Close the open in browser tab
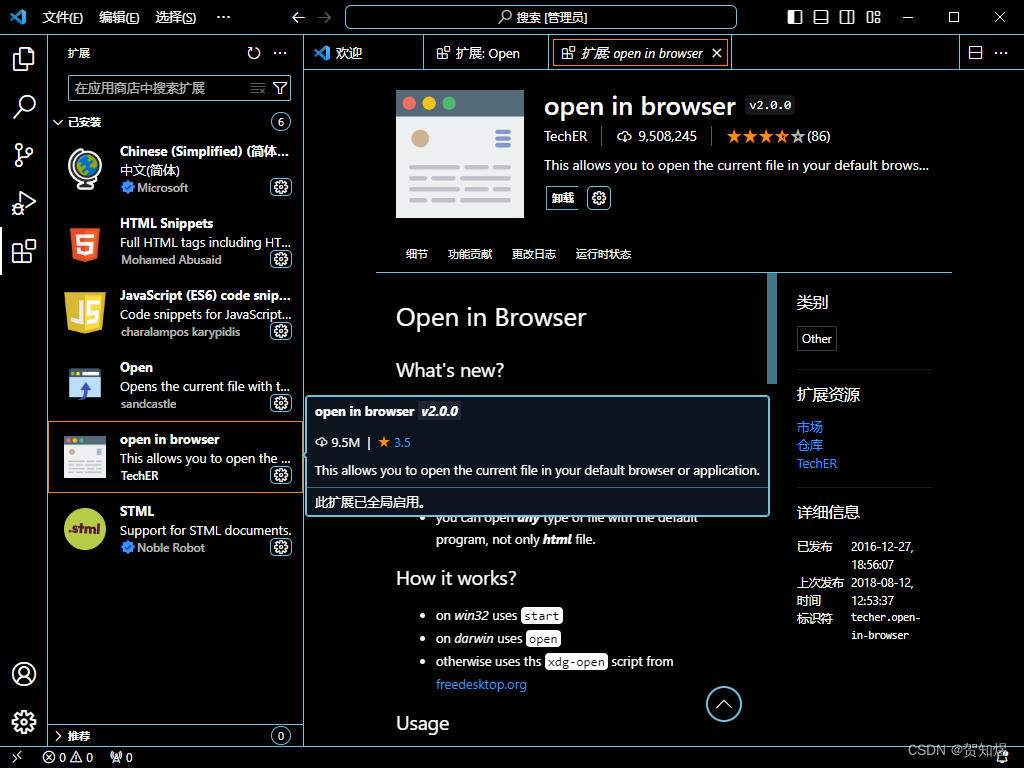Image resolution: width=1024 pixels, height=768 pixels. pyautogui.click(x=716, y=53)
